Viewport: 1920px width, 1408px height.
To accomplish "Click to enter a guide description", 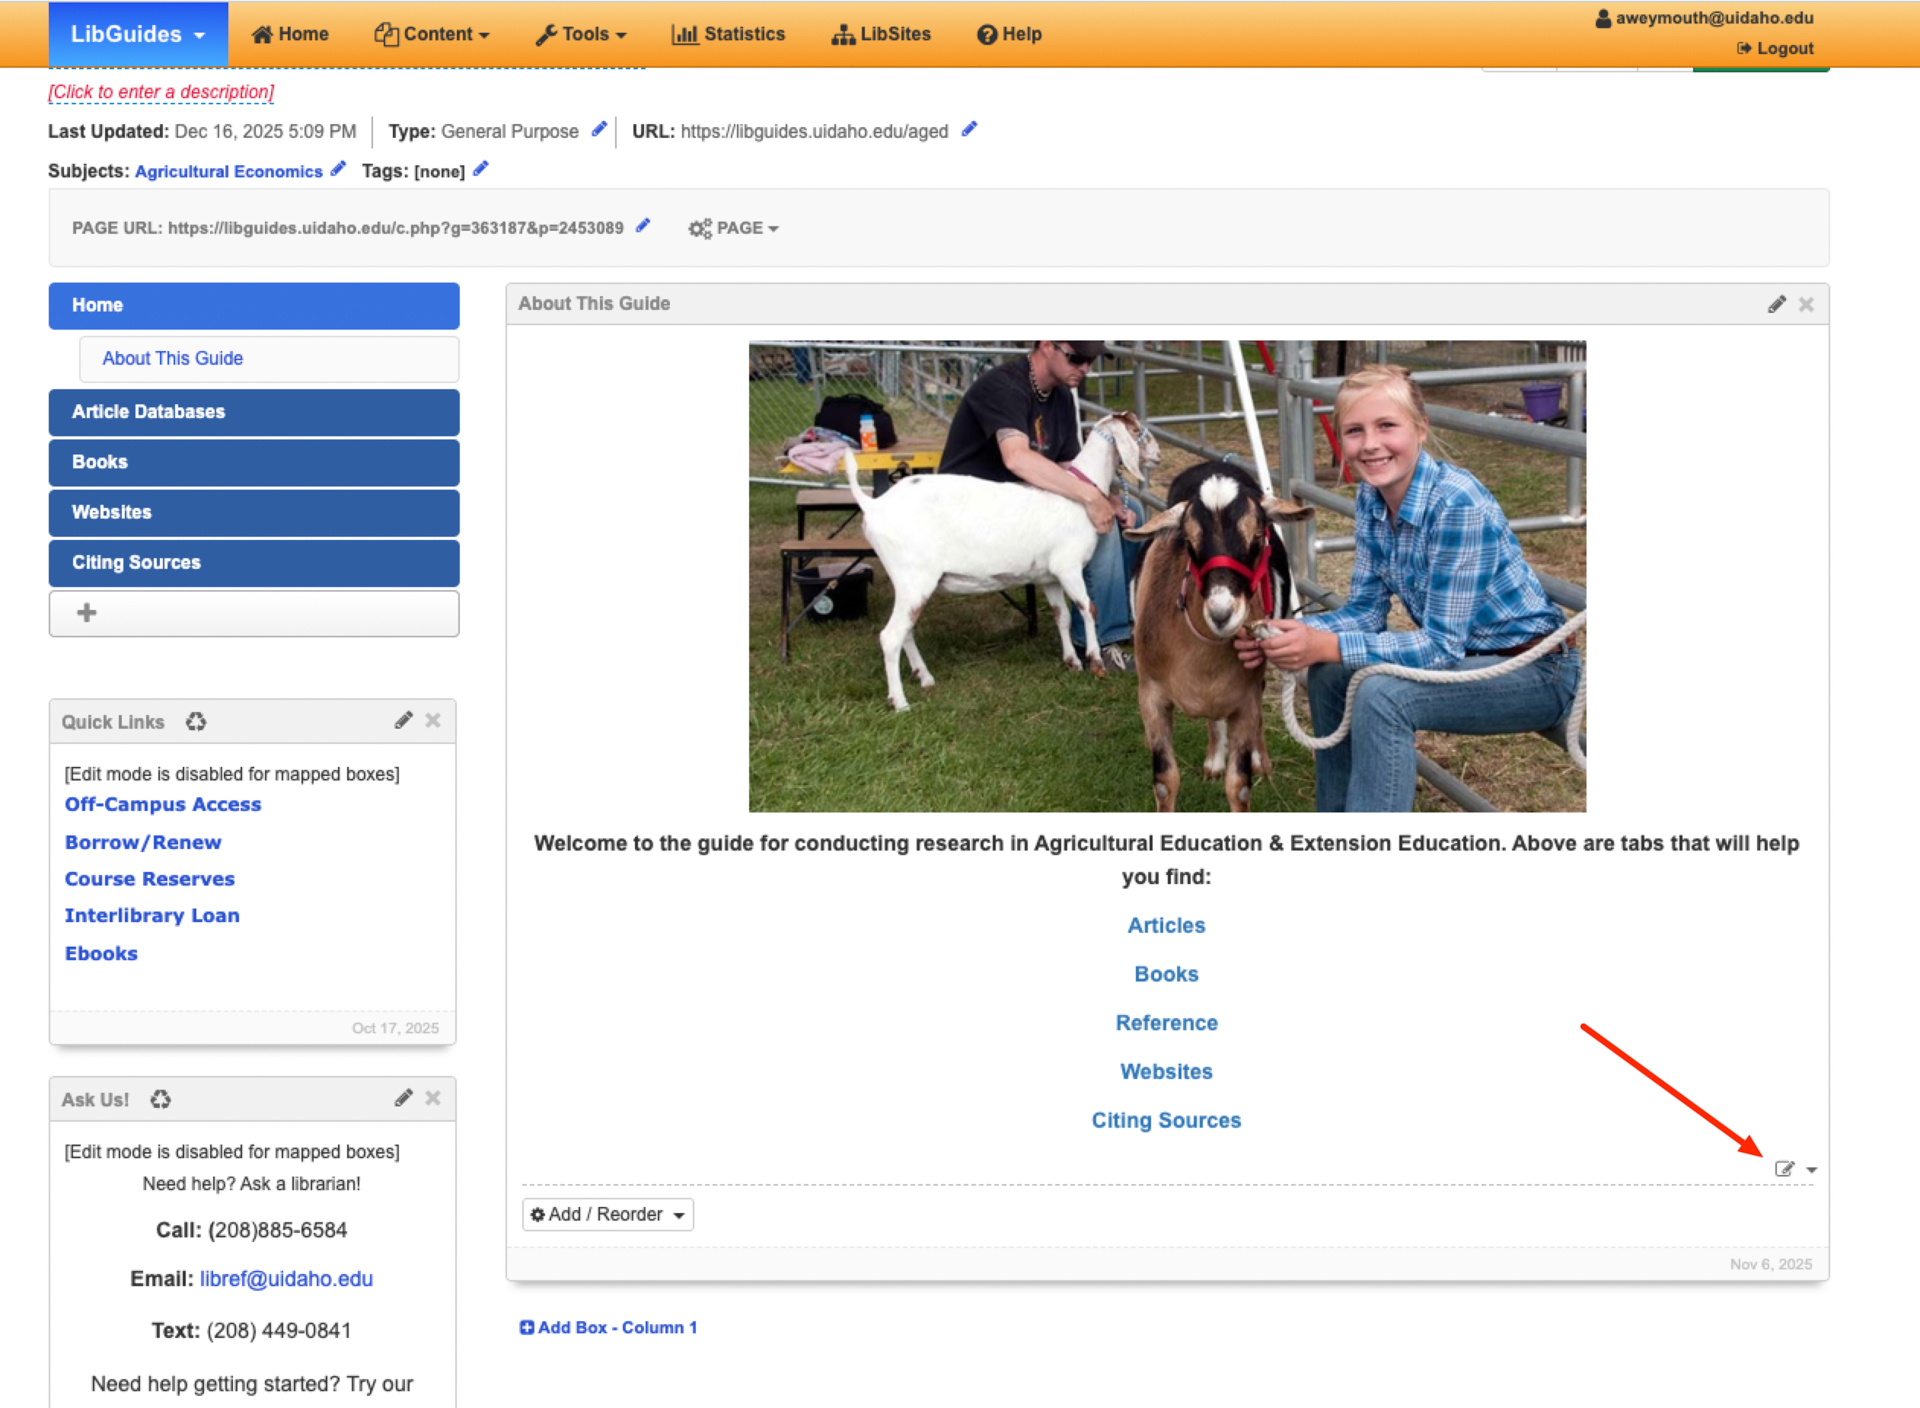I will (x=161, y=92).
